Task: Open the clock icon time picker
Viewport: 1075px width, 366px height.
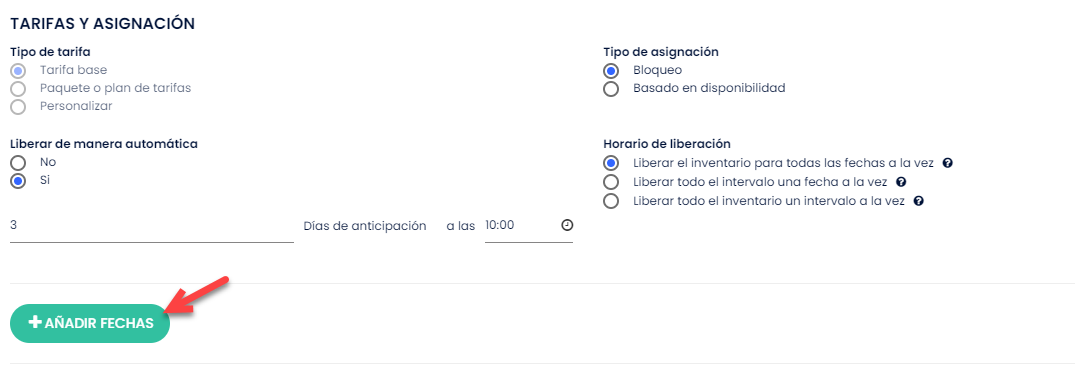Action: [567, 225]
